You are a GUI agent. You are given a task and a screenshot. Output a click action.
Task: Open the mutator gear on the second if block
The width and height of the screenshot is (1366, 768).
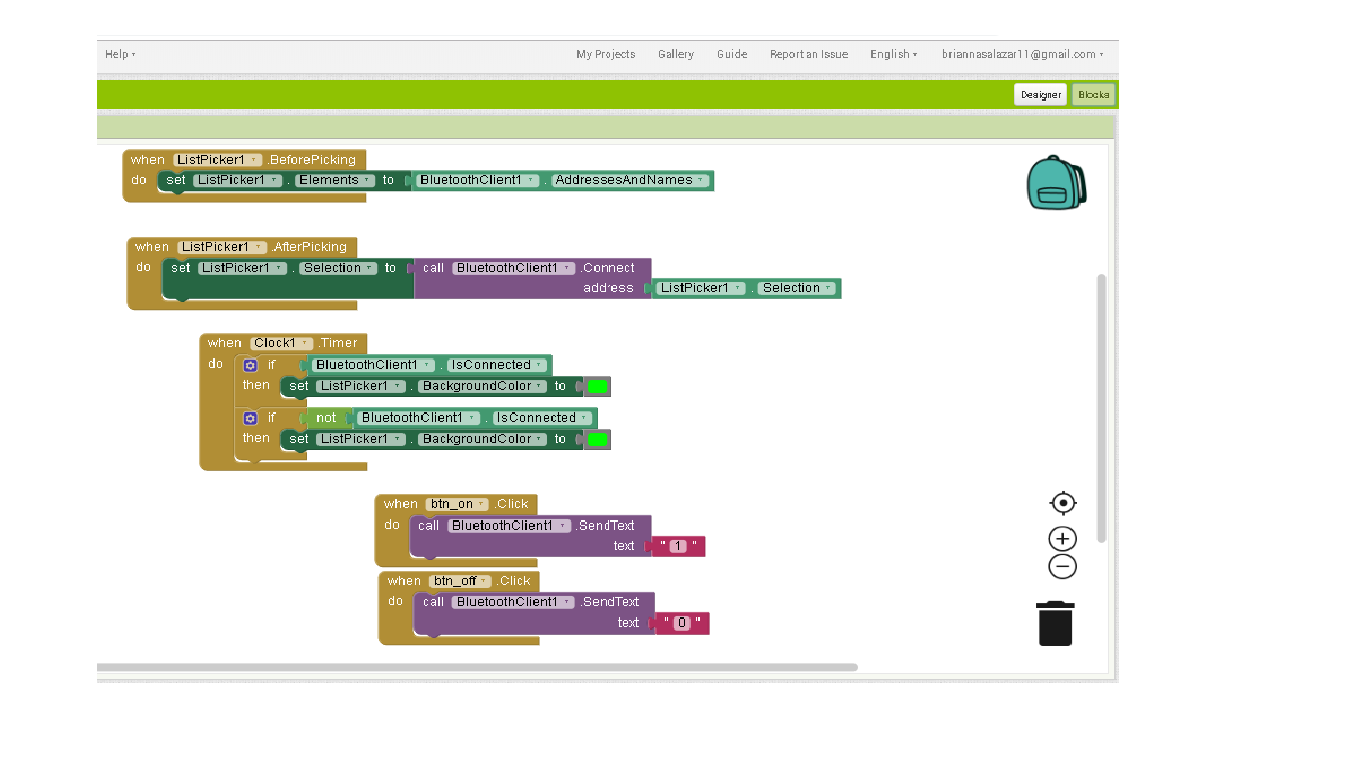(249, 417)
